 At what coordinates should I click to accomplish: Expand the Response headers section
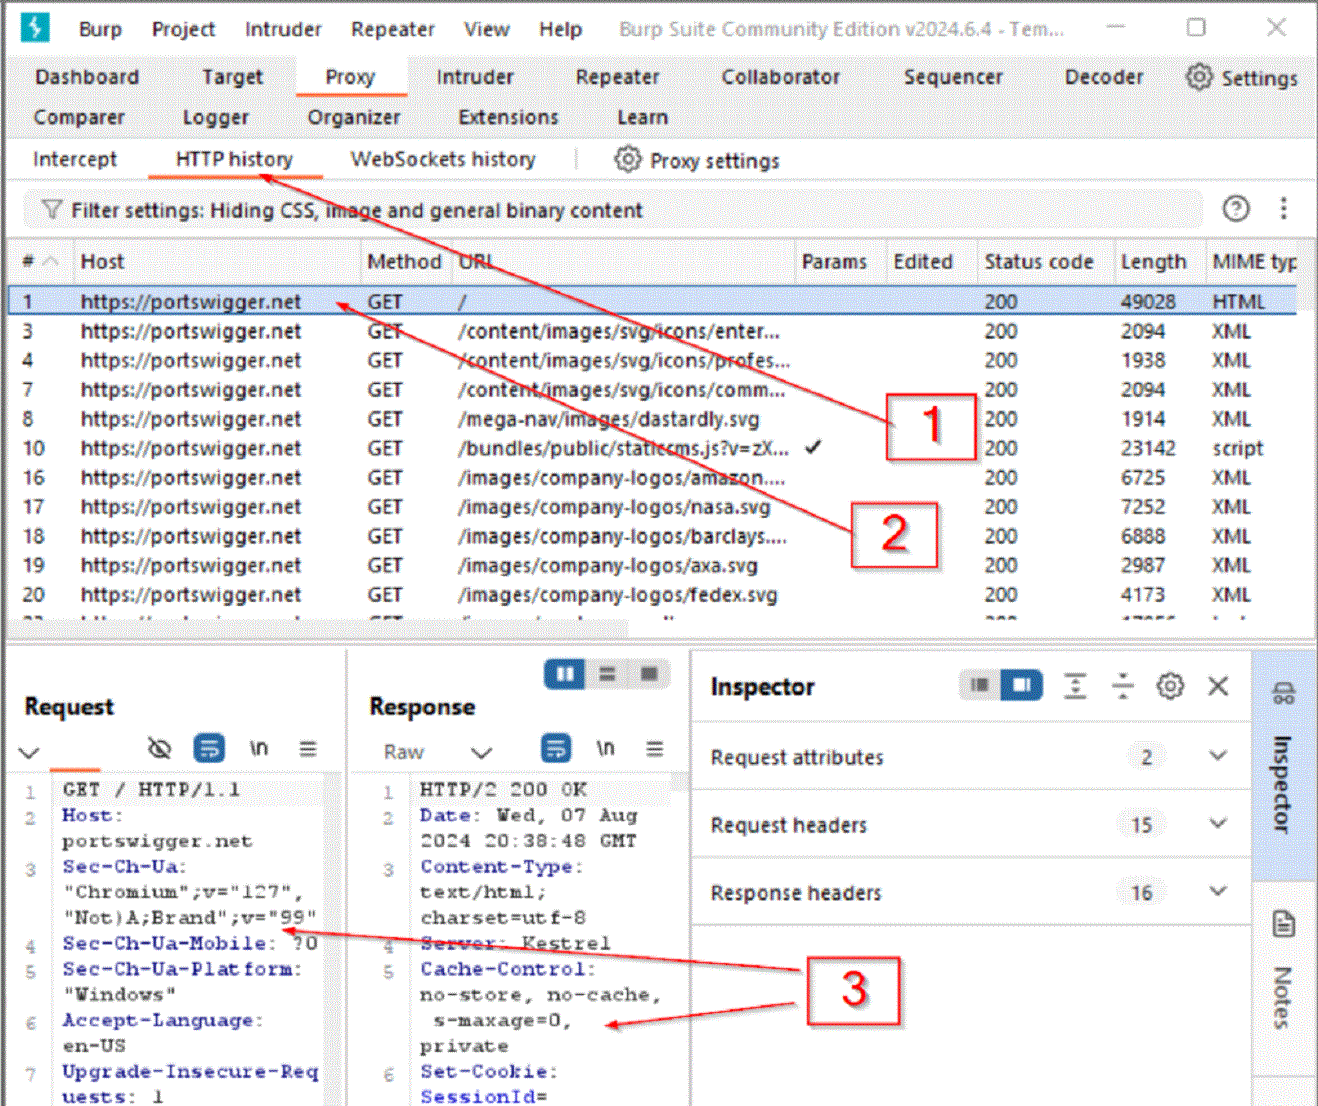1217,892
